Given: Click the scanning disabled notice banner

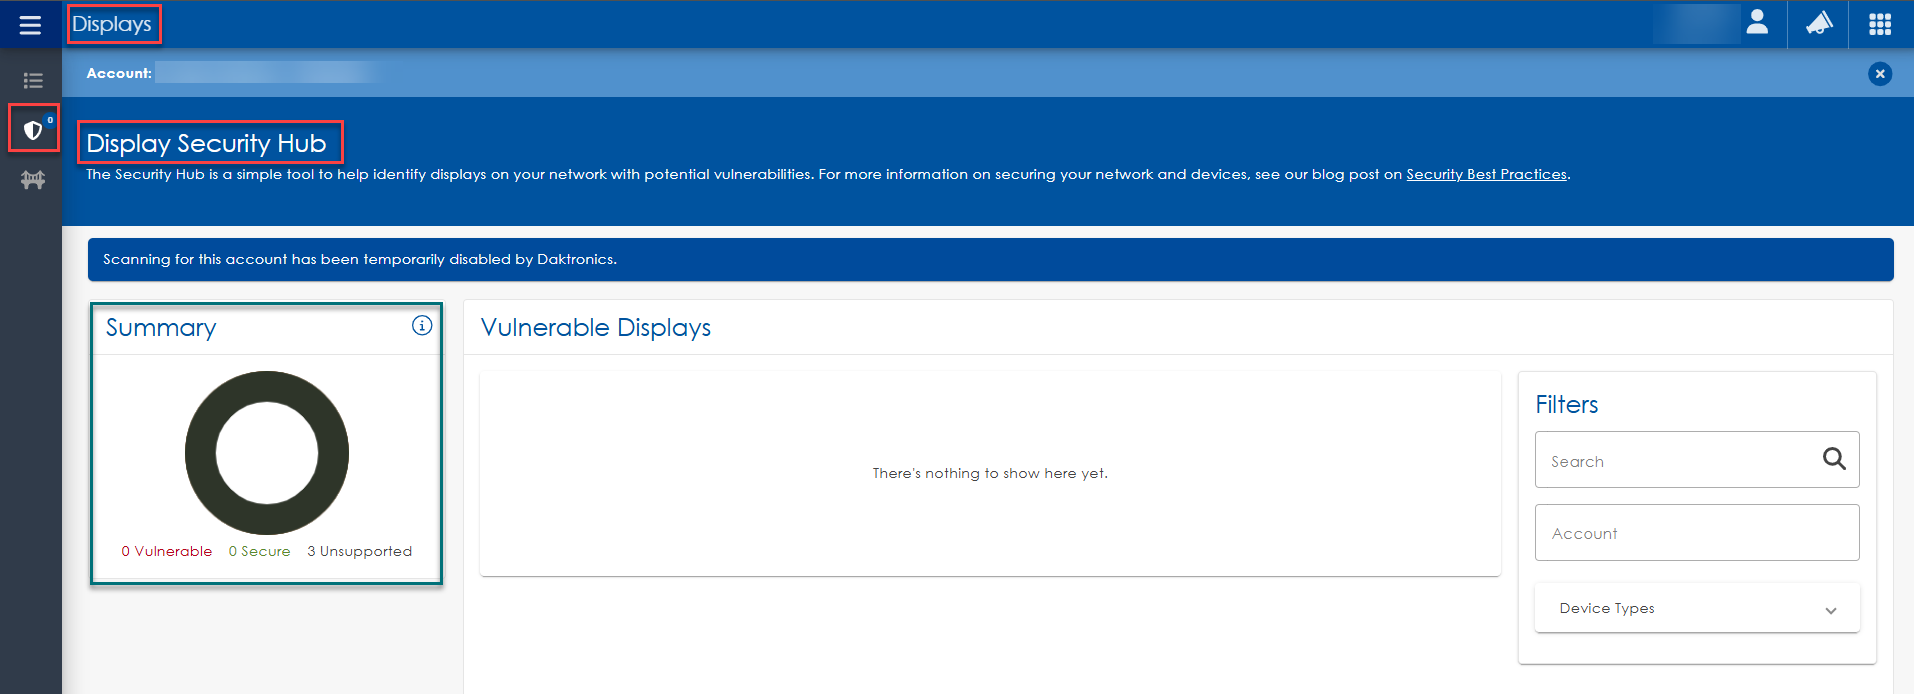Looking at the screenshot, I should click(990, 260).
